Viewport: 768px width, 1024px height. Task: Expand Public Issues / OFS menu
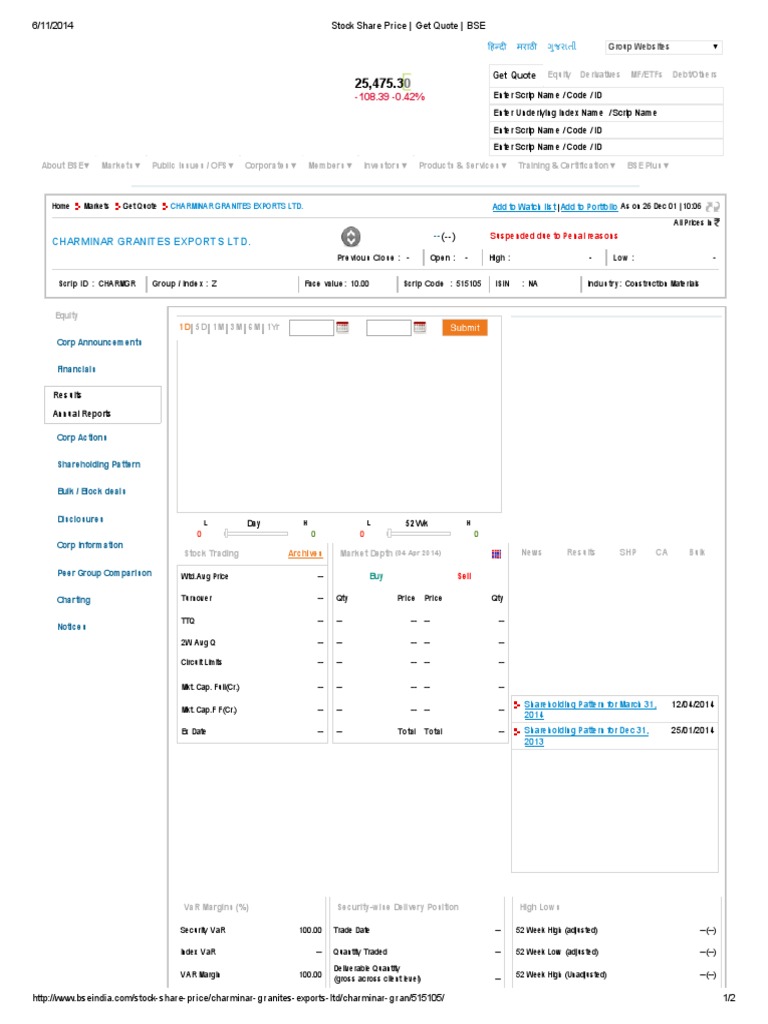click(193, 165)
